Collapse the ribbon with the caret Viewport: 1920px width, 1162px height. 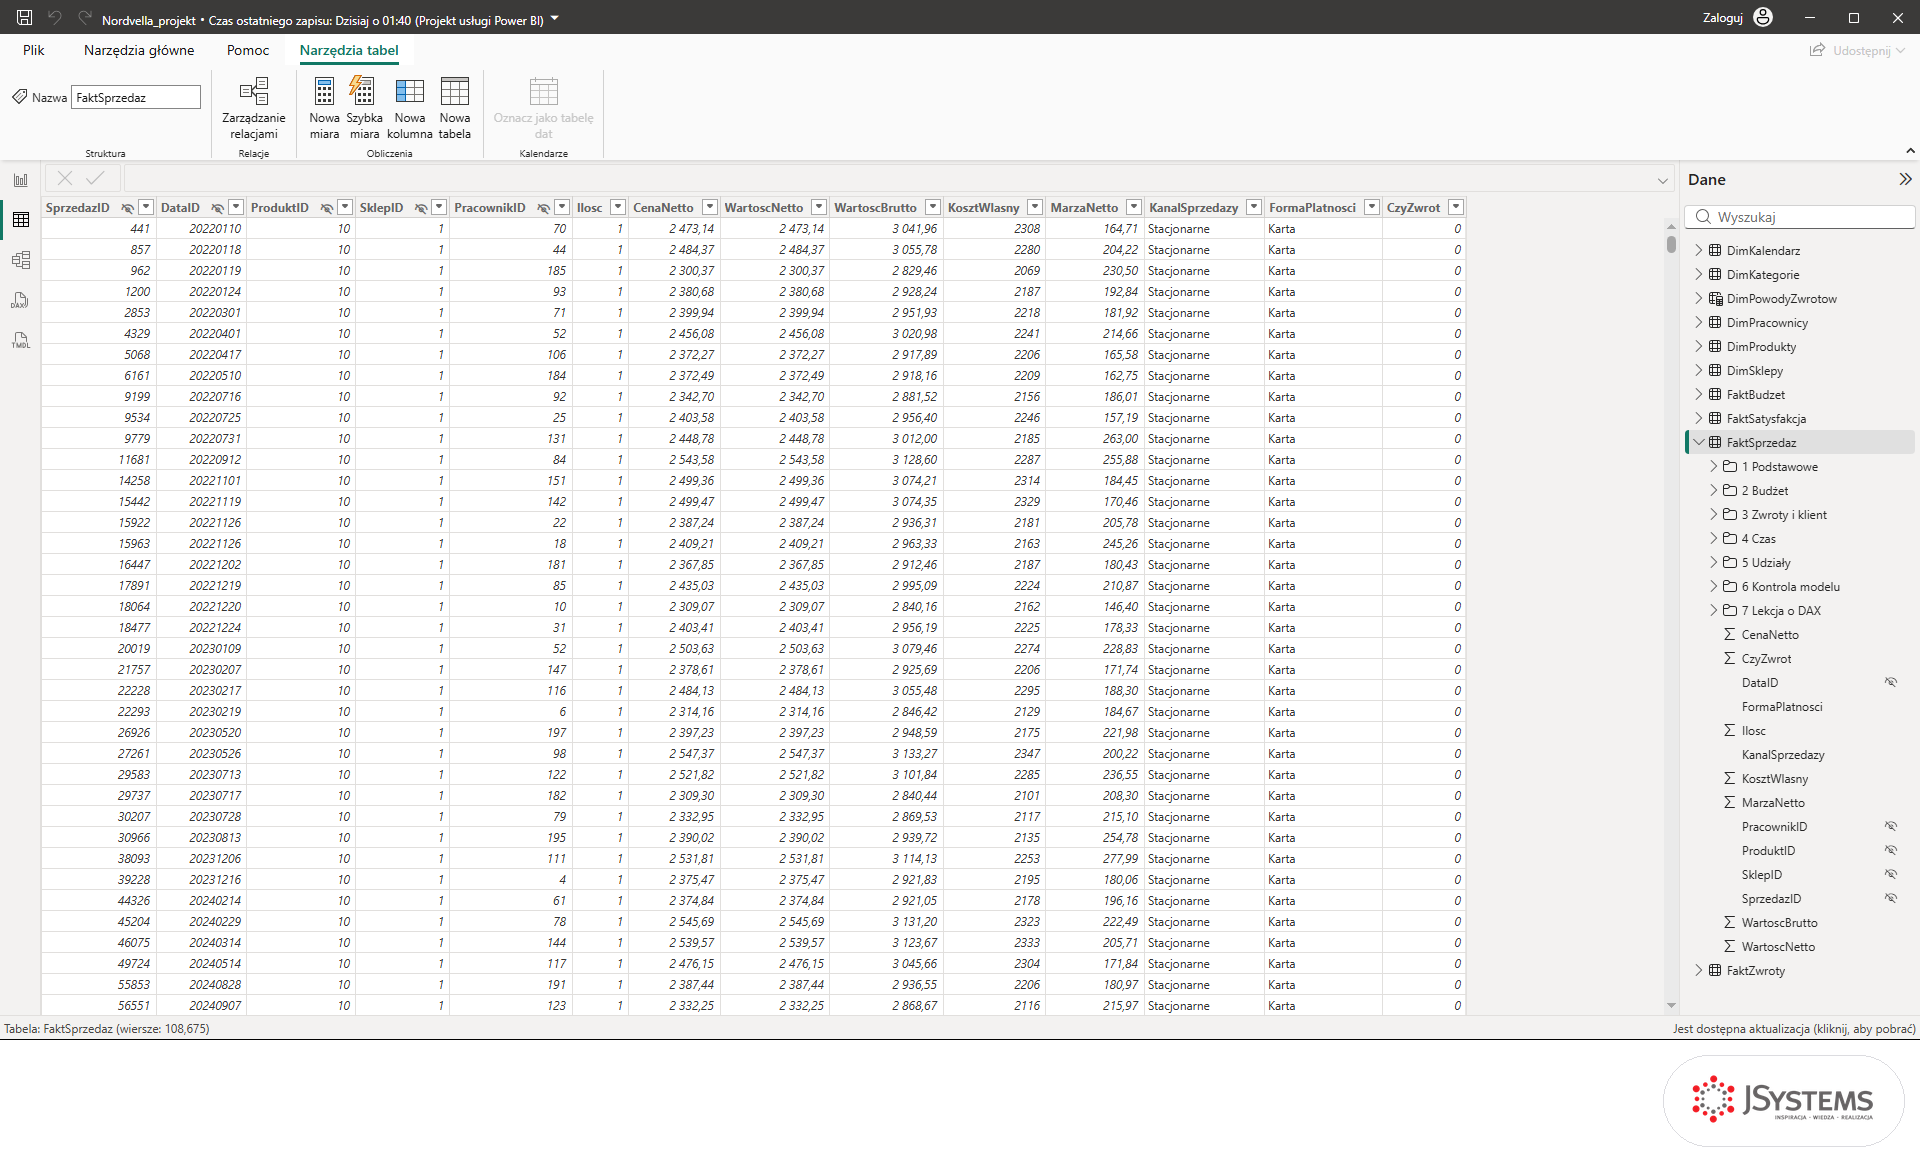(1910, 151)
